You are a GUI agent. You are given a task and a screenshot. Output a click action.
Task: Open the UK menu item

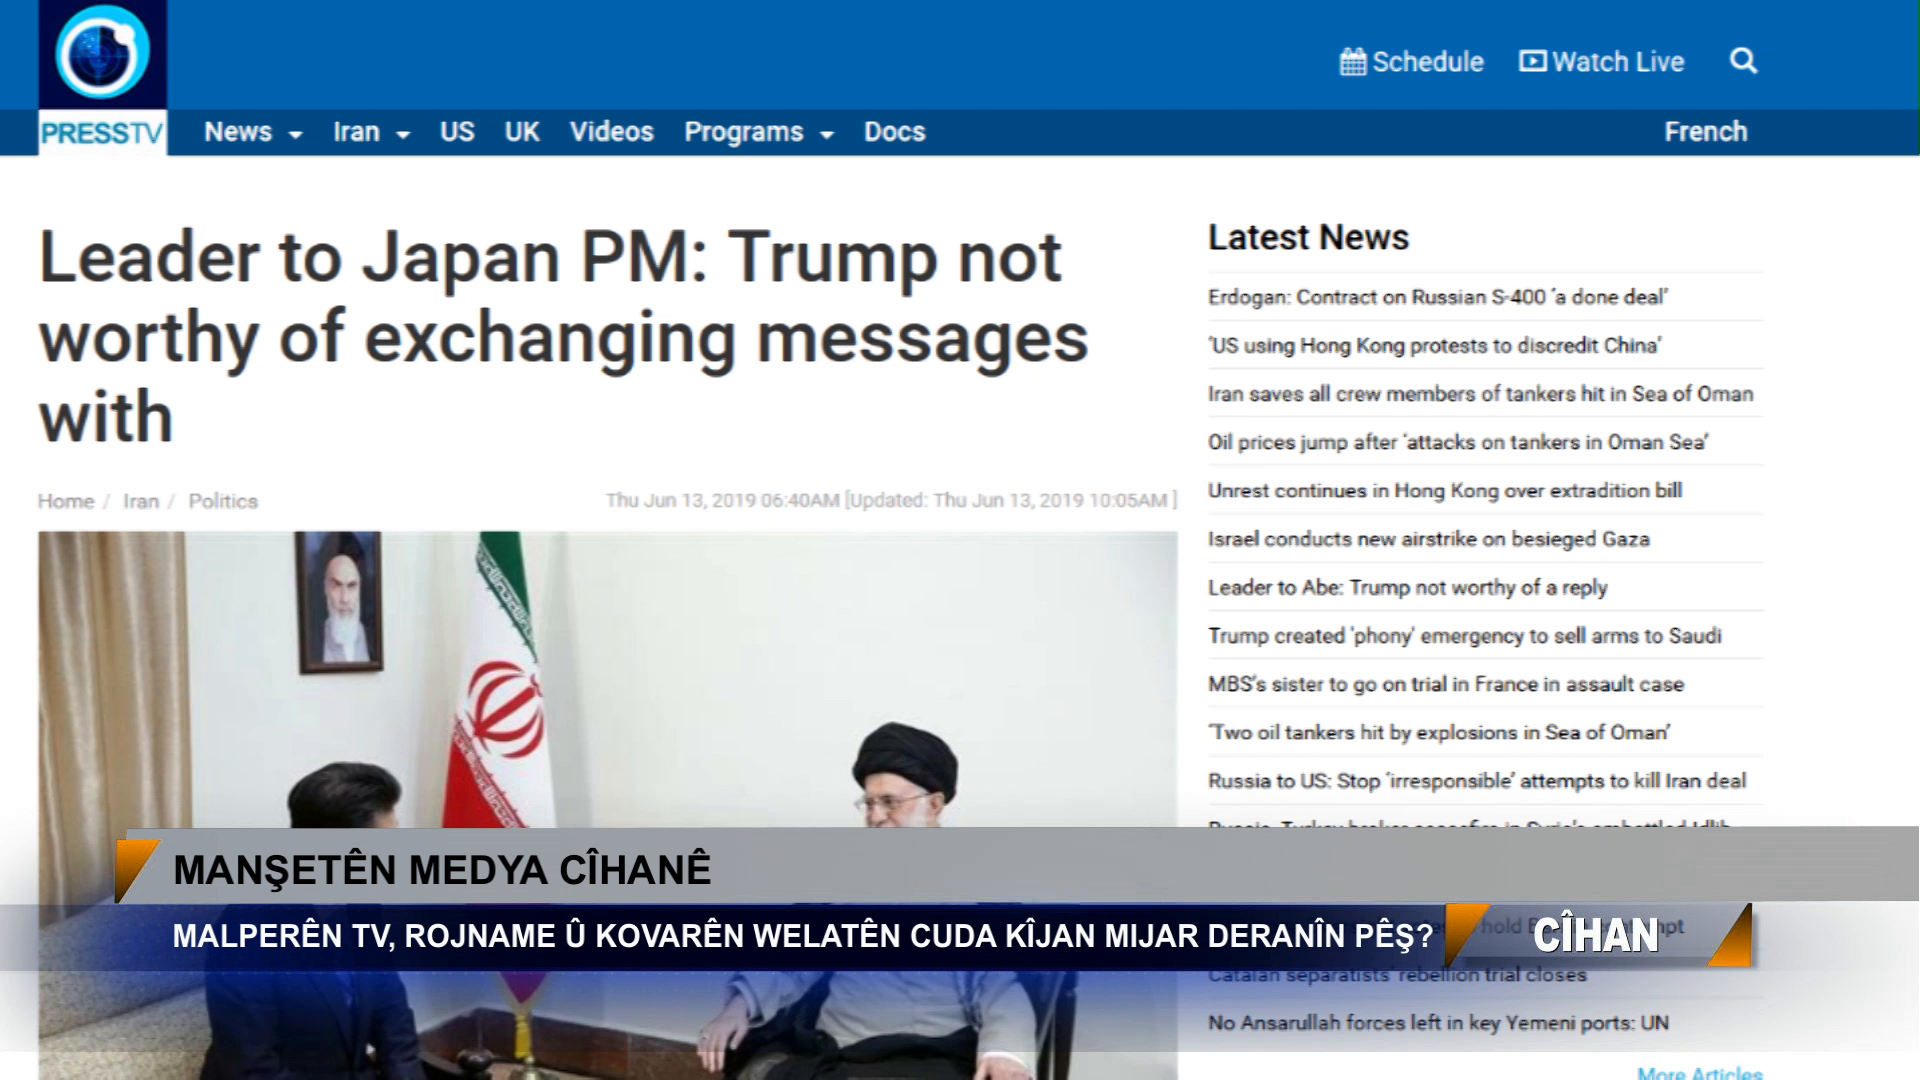[x=522, y=132]
